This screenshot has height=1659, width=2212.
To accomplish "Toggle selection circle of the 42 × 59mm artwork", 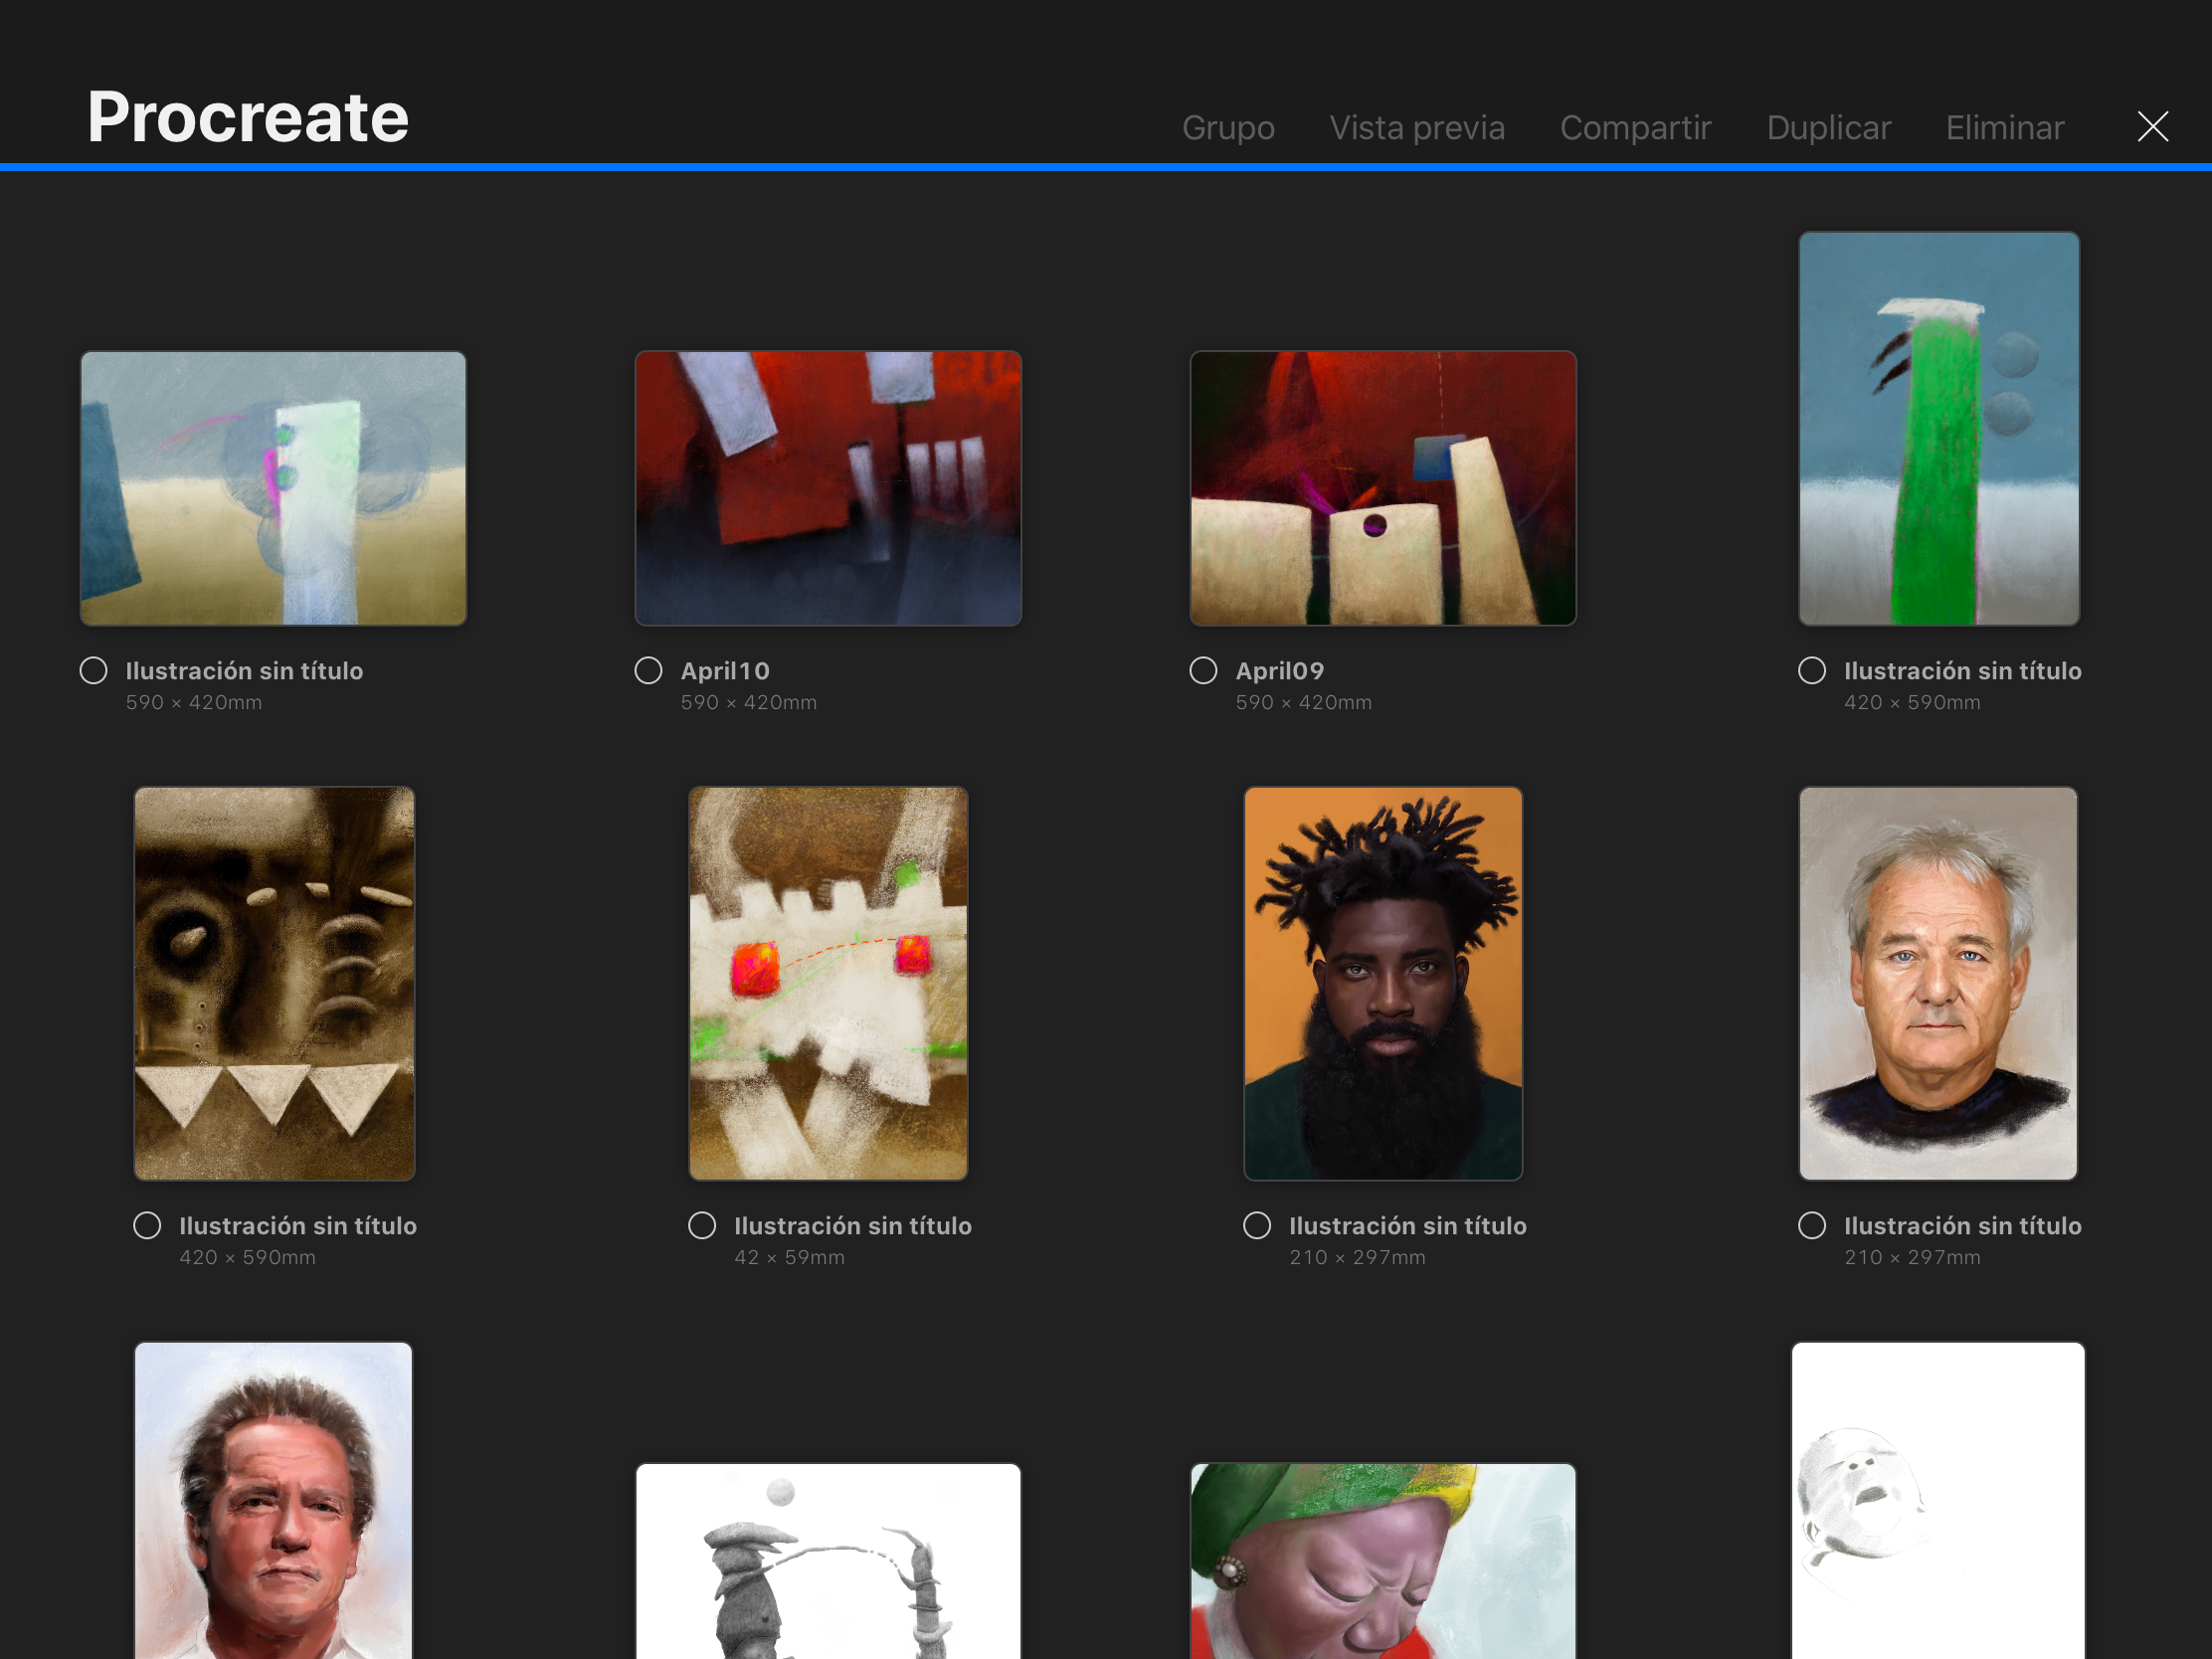I will (702, 1225).
